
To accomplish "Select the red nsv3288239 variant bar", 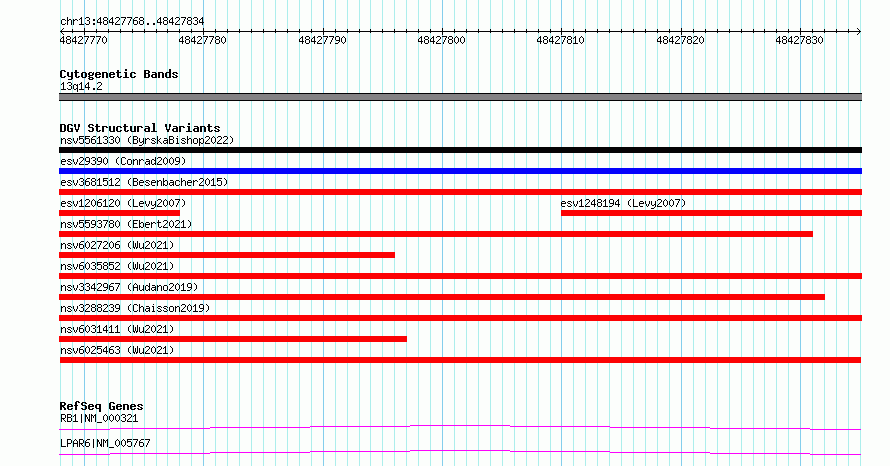I will click(x=460, y=318).
